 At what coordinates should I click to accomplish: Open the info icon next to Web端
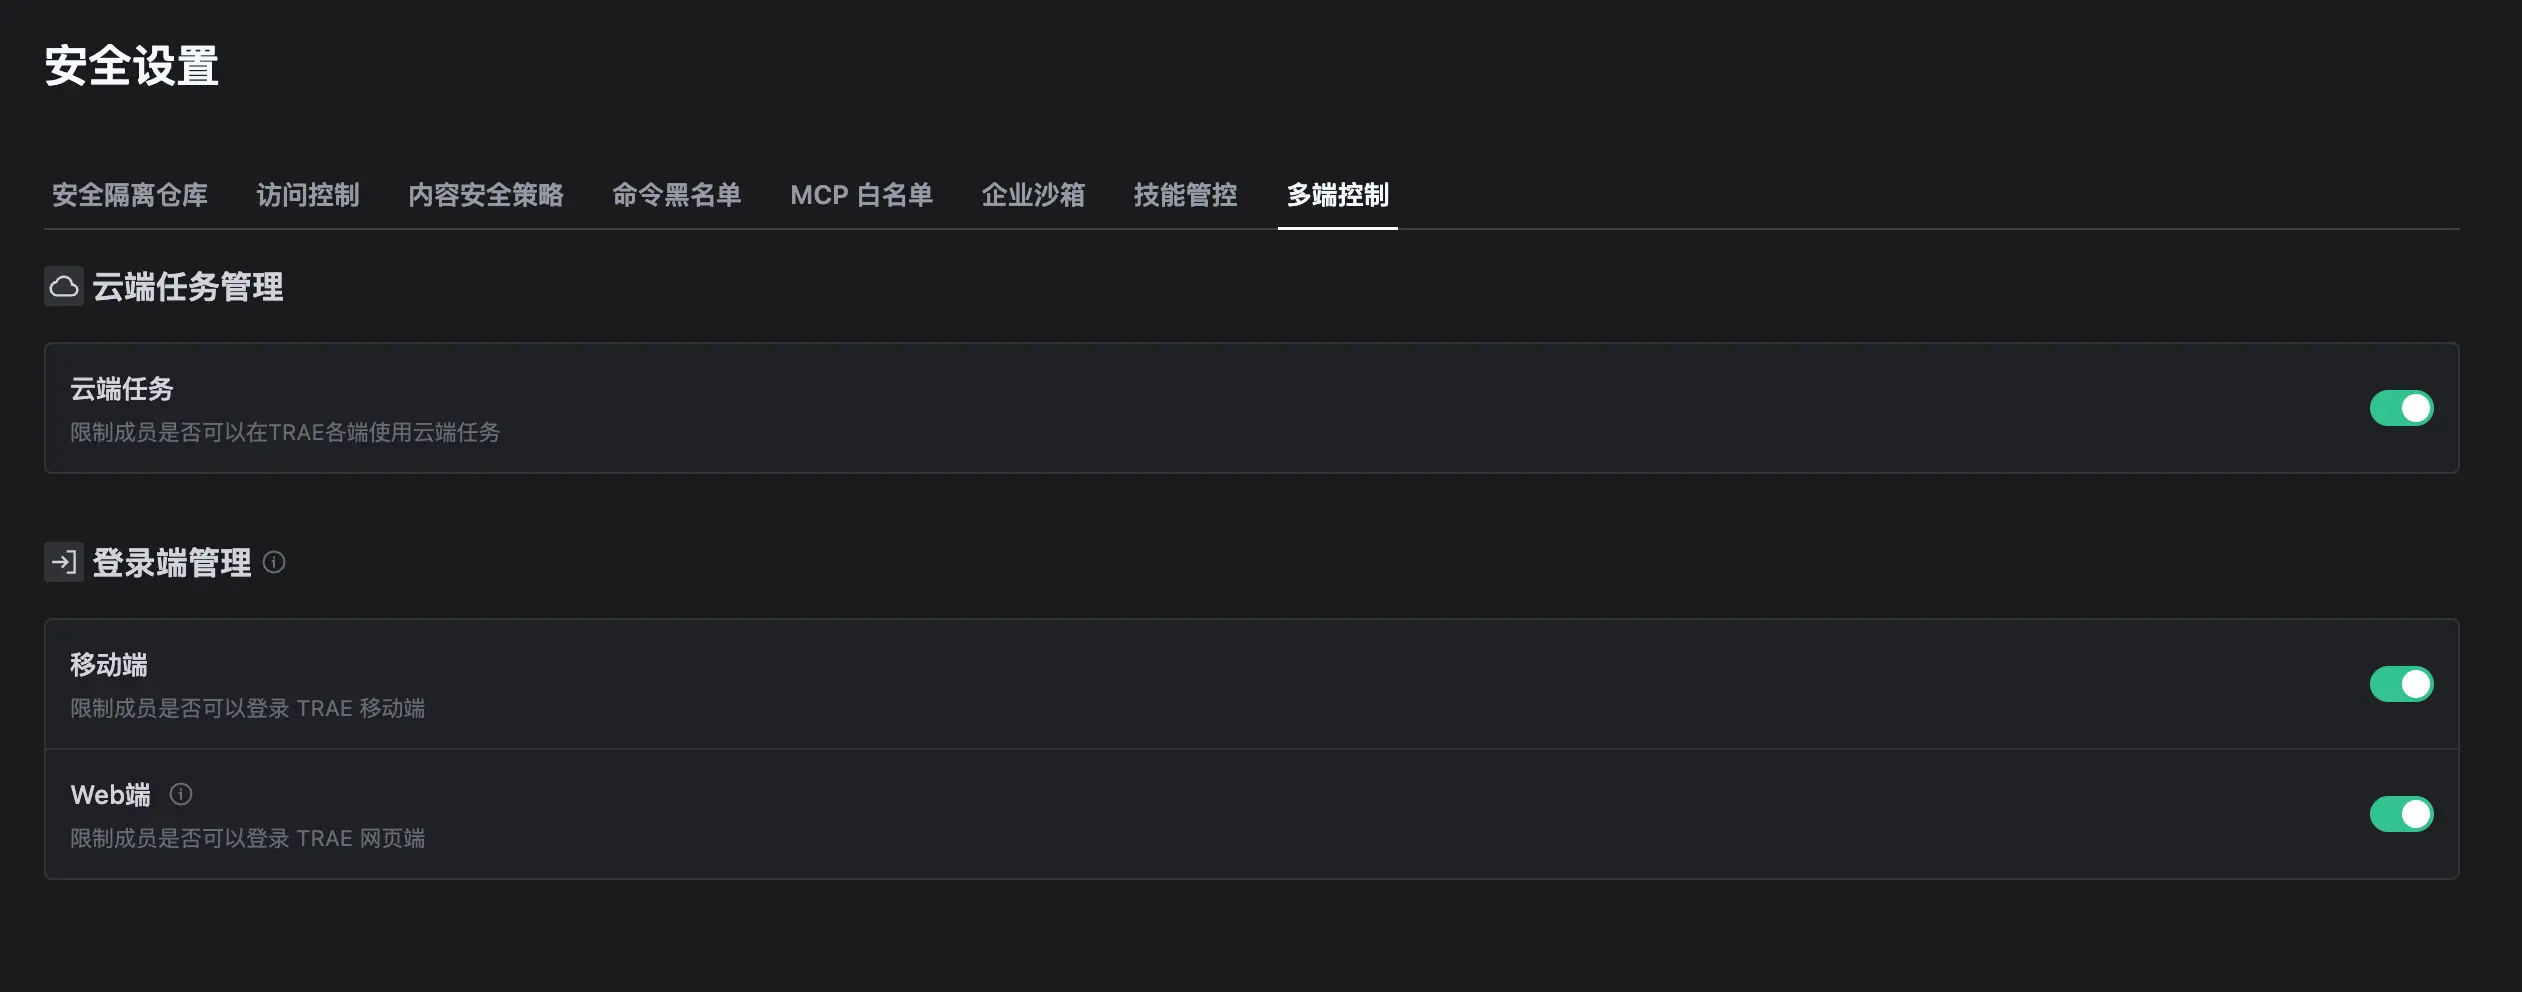[181, 794]
